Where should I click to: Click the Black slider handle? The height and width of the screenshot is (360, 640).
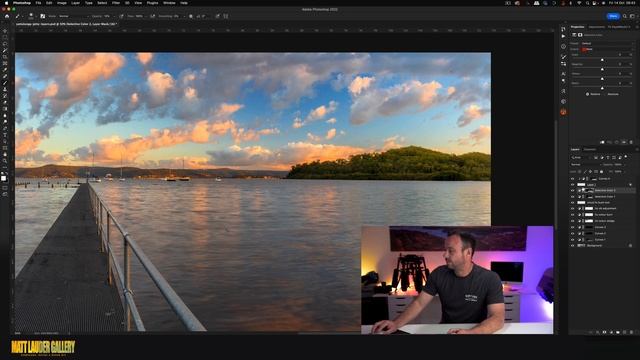(x=602, y=88)
